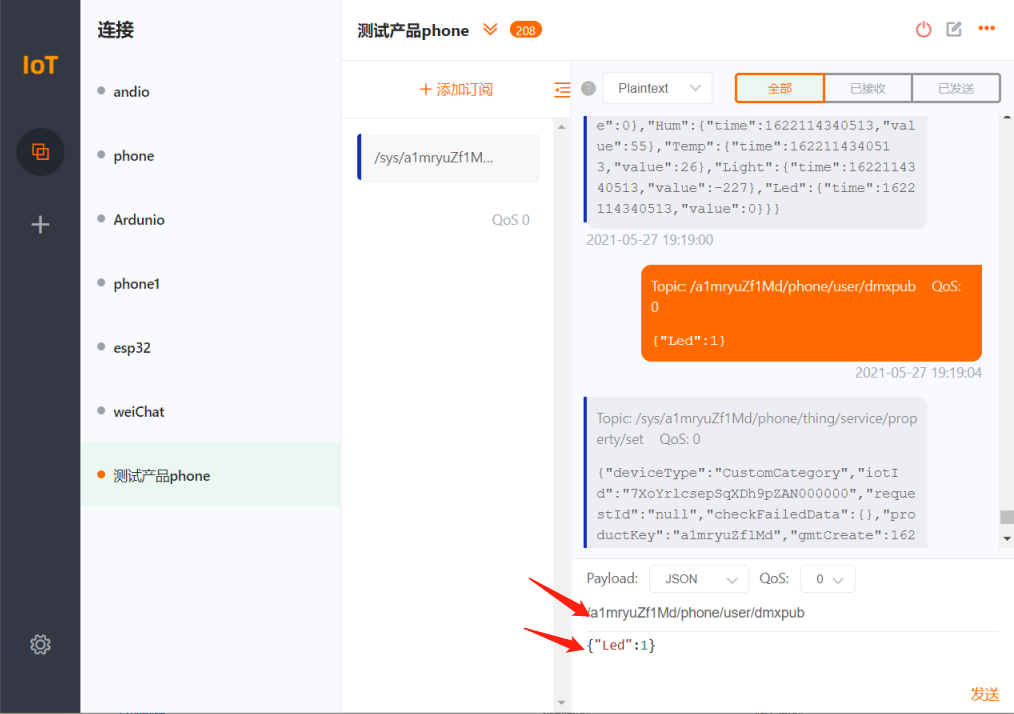Open the QoS 0 dropdown
Viewport: 1014px width, 714px height.
828,579
